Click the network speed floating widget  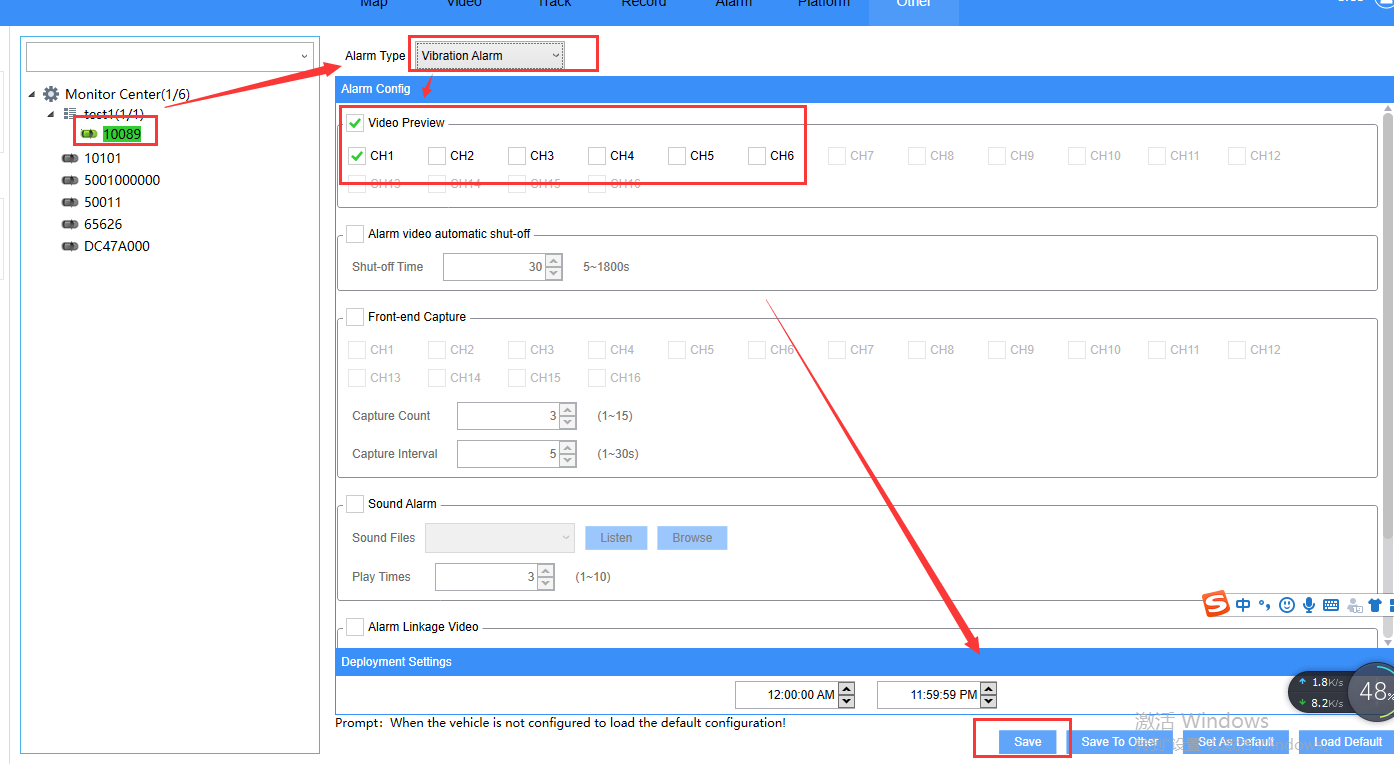tap(1320, 692)
